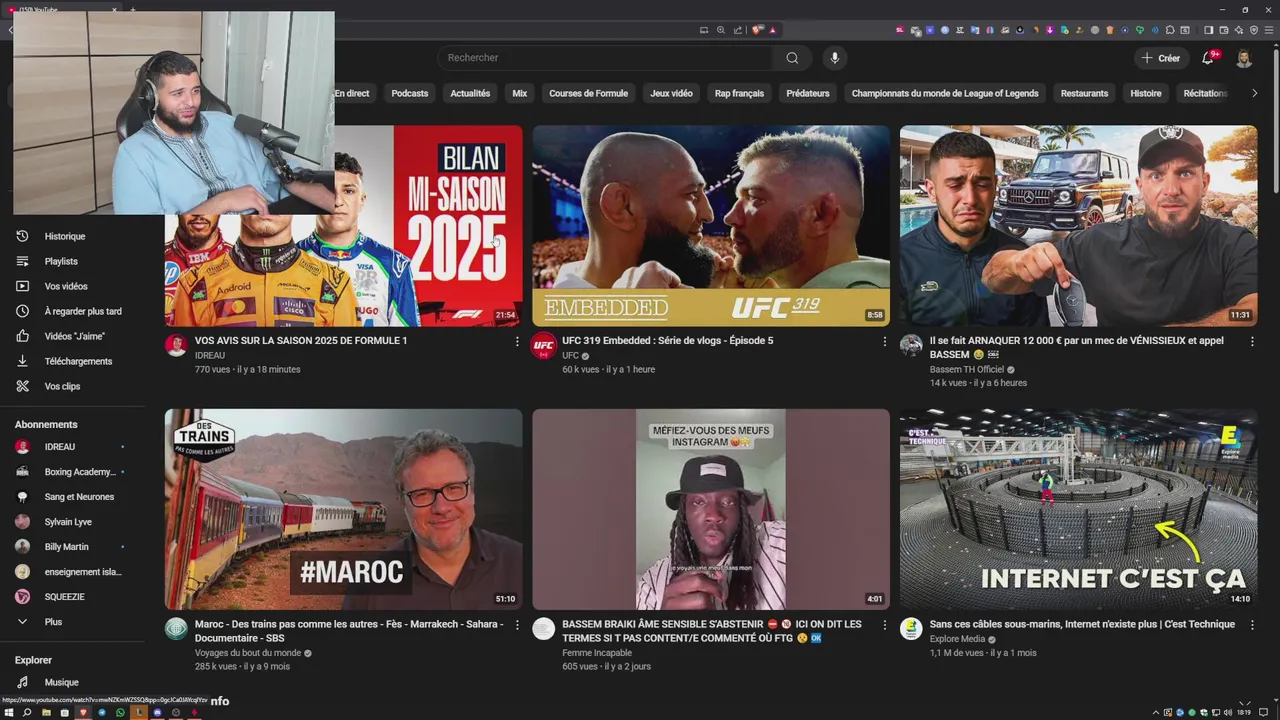Show more filter chips with right arrow
1280x720 pixels.
pos(1255,93)
